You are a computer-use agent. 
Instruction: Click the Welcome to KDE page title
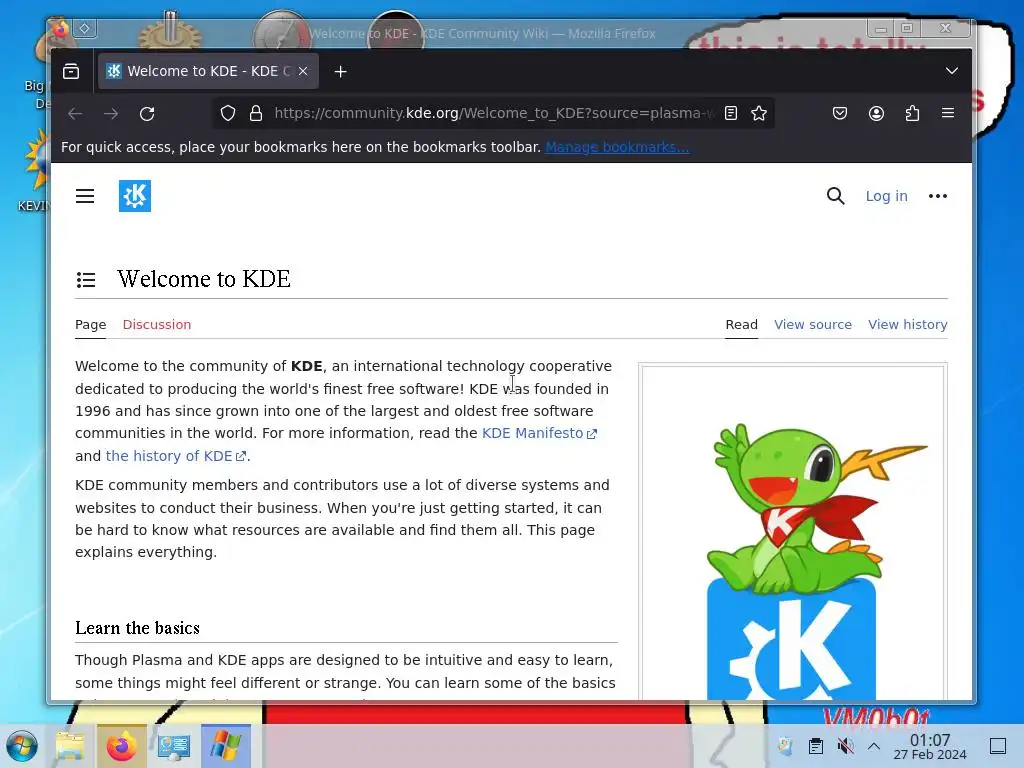204,279
